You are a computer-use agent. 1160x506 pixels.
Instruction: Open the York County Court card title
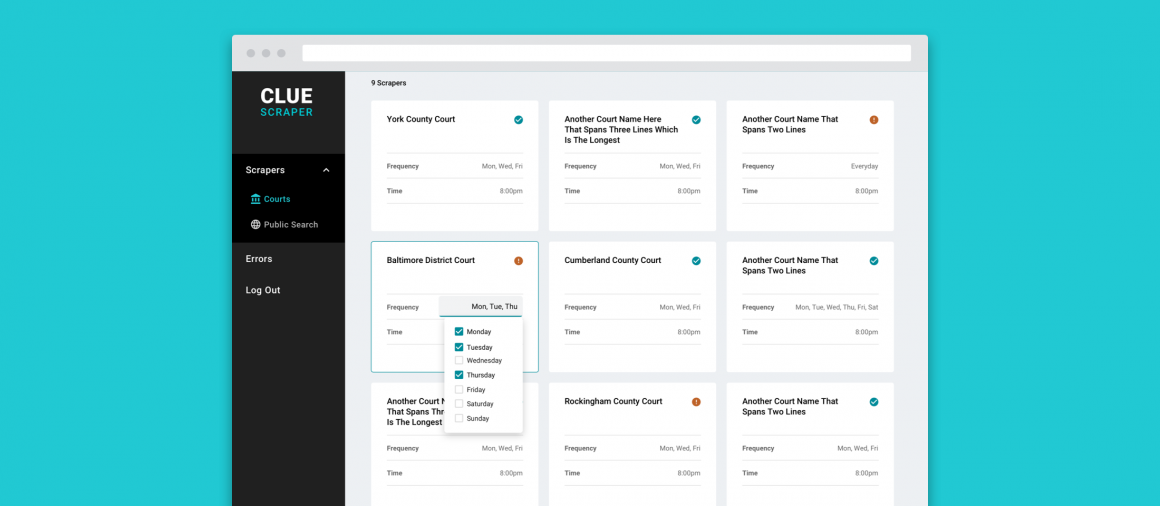pyautogui.click(x=421, y=119)
